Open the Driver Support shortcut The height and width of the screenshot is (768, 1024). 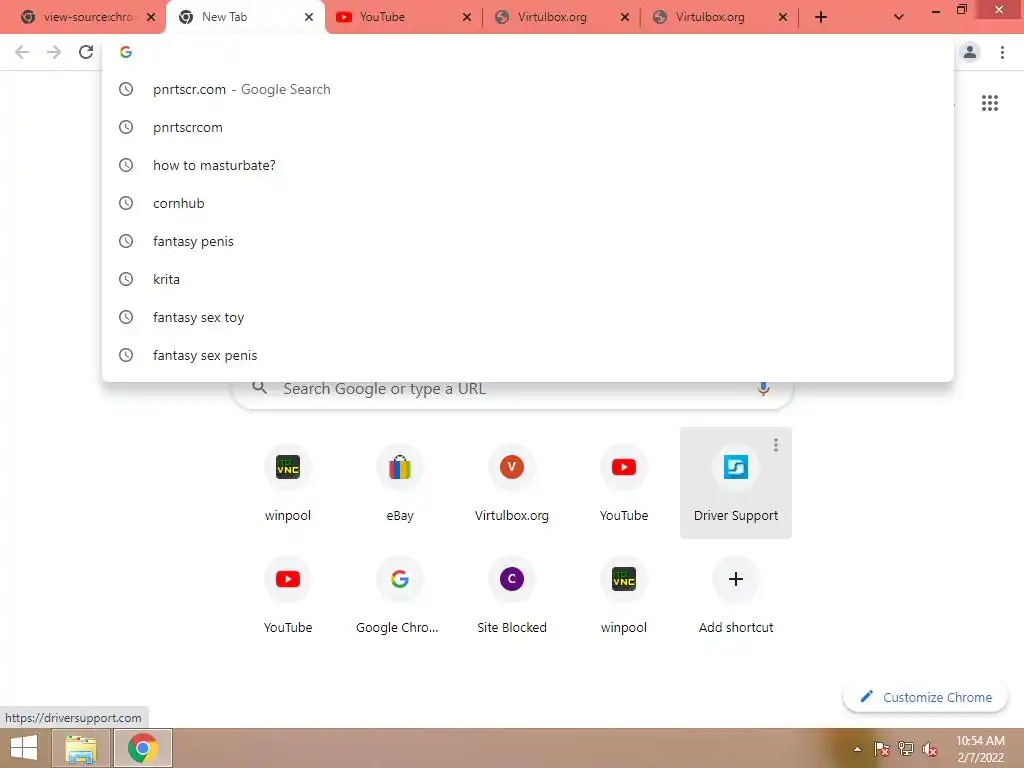(x=736, y=483)
